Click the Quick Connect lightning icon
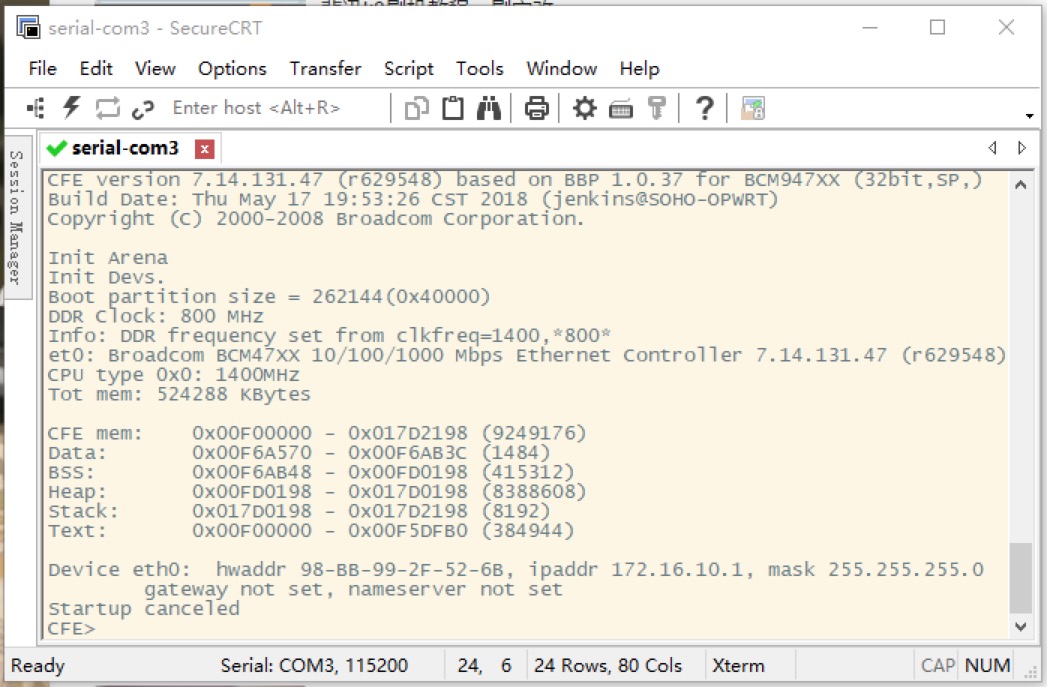The height and width of the screenshot is (687, 1047). click(x=71, y=107)
